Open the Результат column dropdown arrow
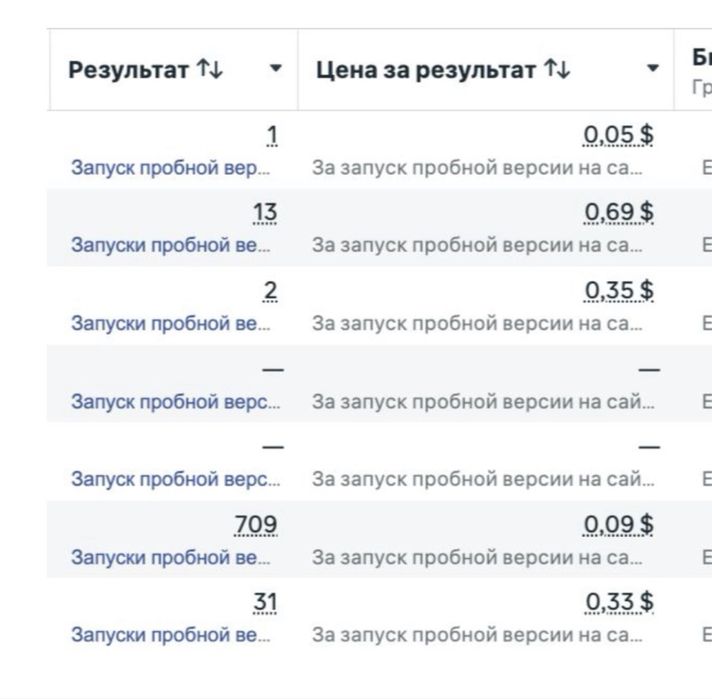Viewport: 712px width, 699px height. [x=275, y=69]
